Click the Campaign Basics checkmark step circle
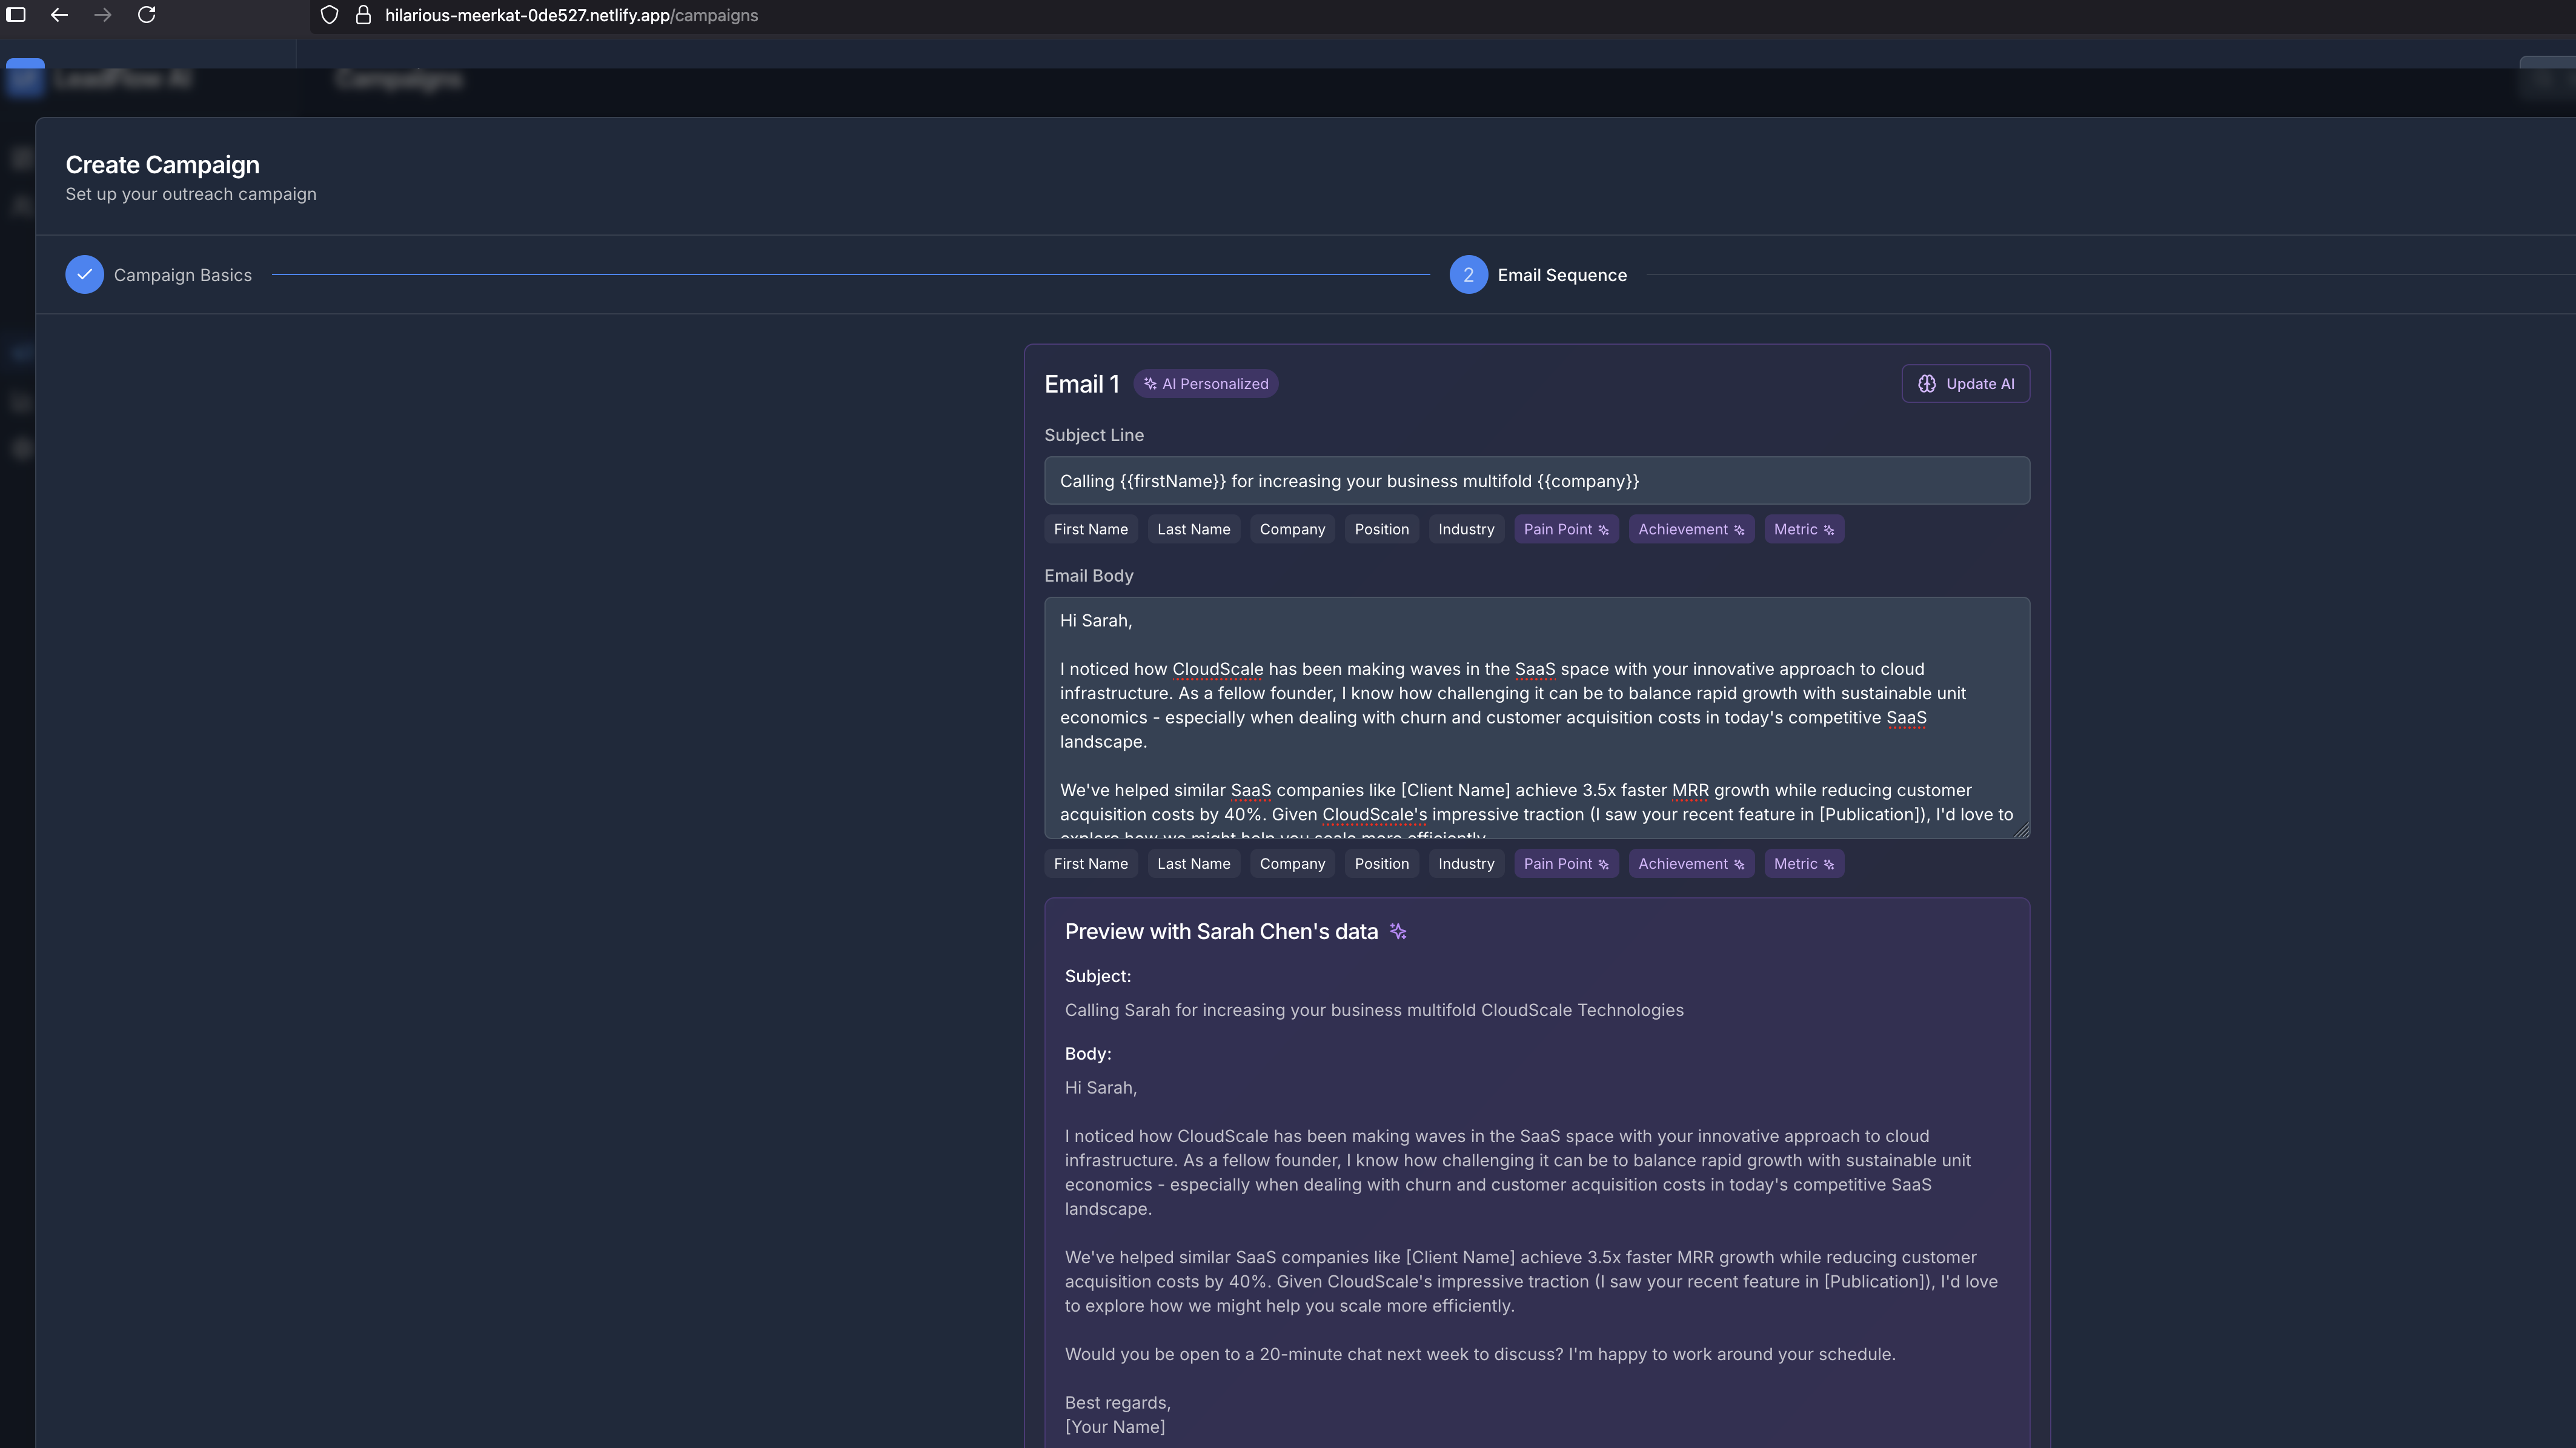The image size is (2576, 1448). click(85, 275)
